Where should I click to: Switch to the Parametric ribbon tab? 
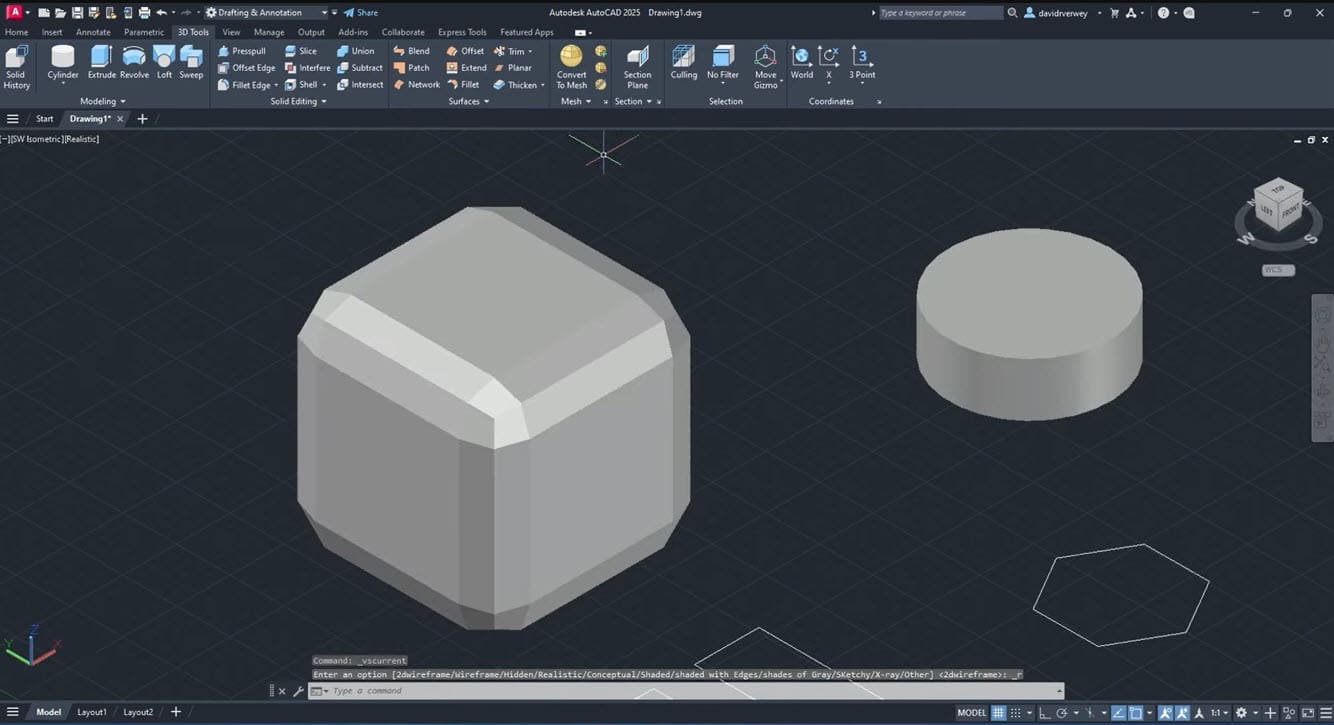tap(143, 31)
